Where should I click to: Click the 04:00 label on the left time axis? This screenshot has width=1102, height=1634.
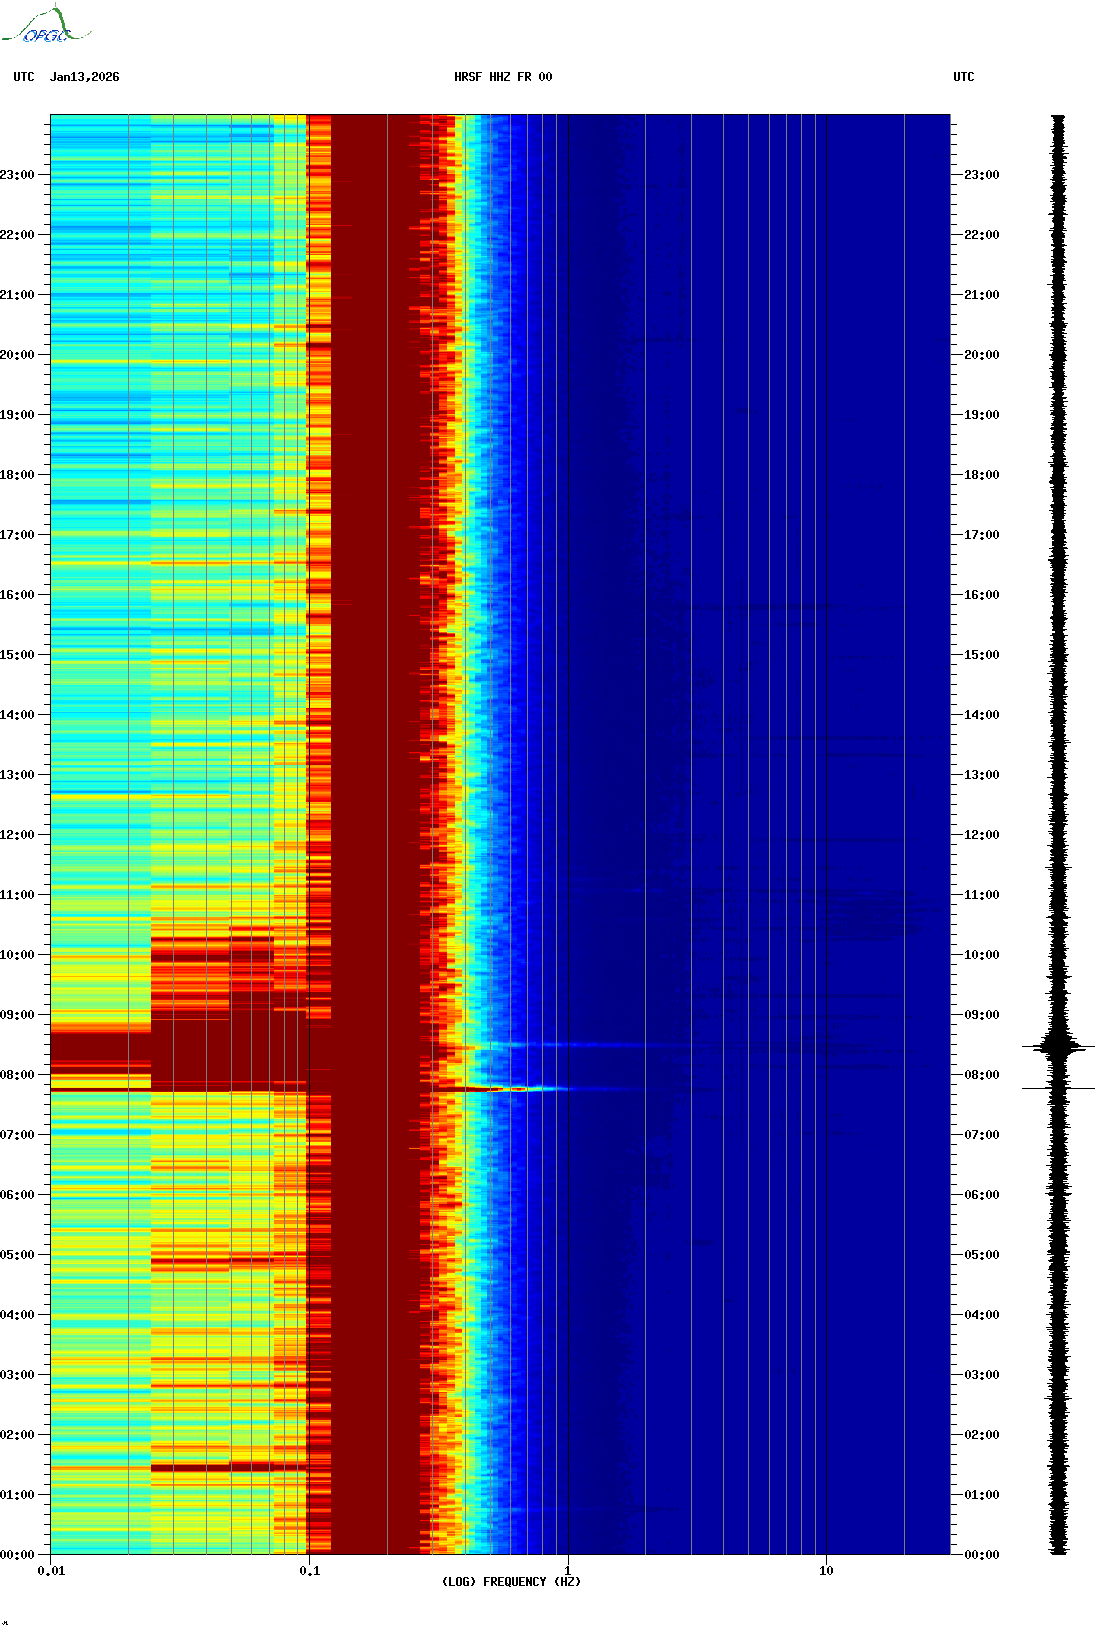[17, 1315]
